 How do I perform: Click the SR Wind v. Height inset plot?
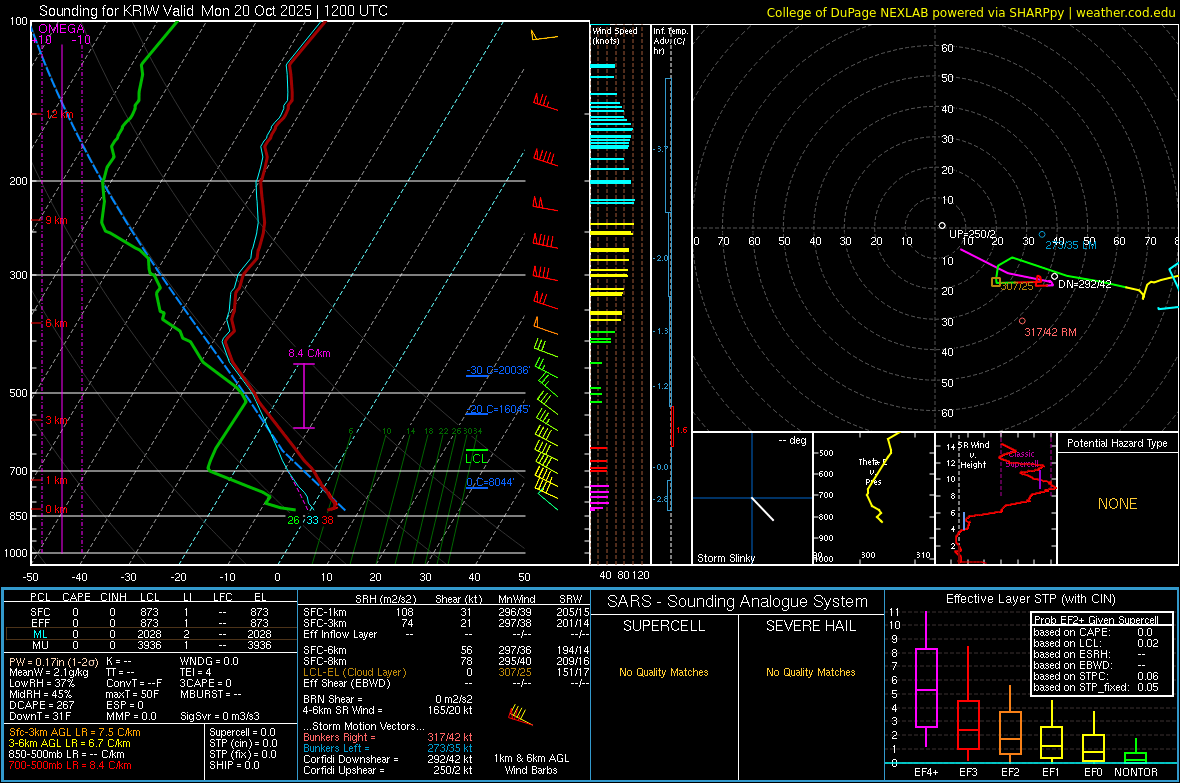coord(996,498)
